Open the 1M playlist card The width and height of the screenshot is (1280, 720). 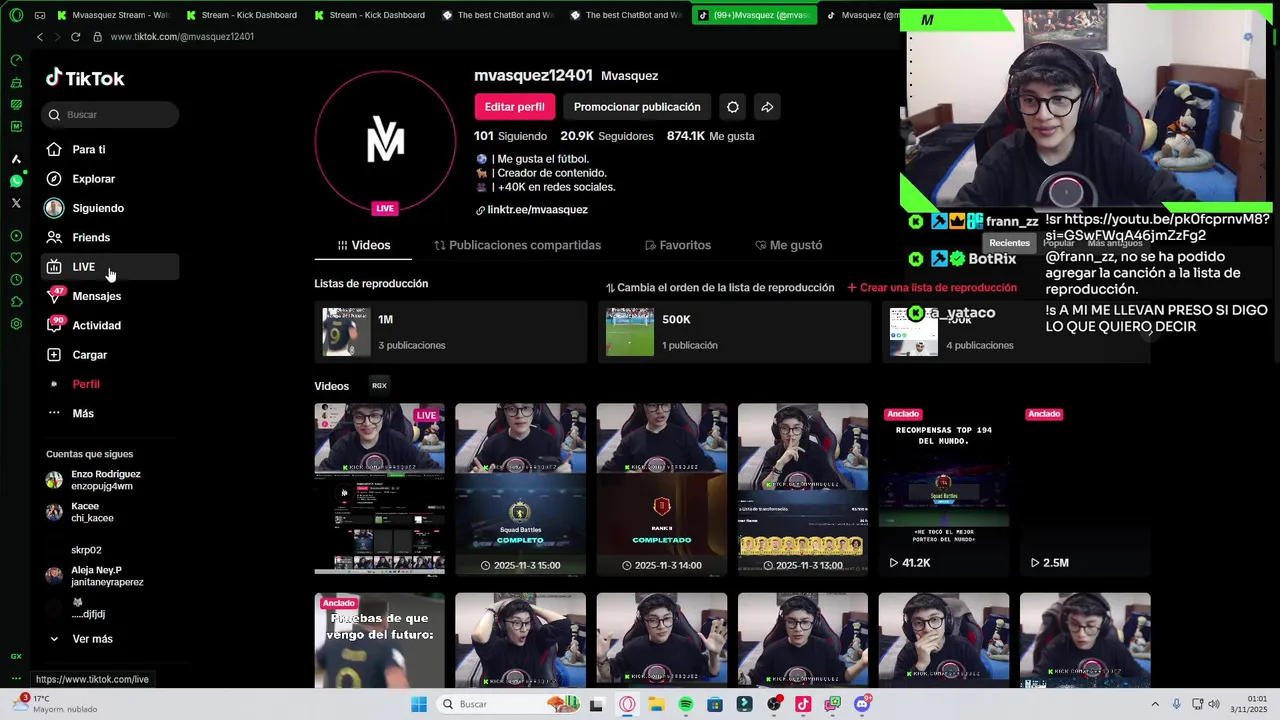point(450,332)
